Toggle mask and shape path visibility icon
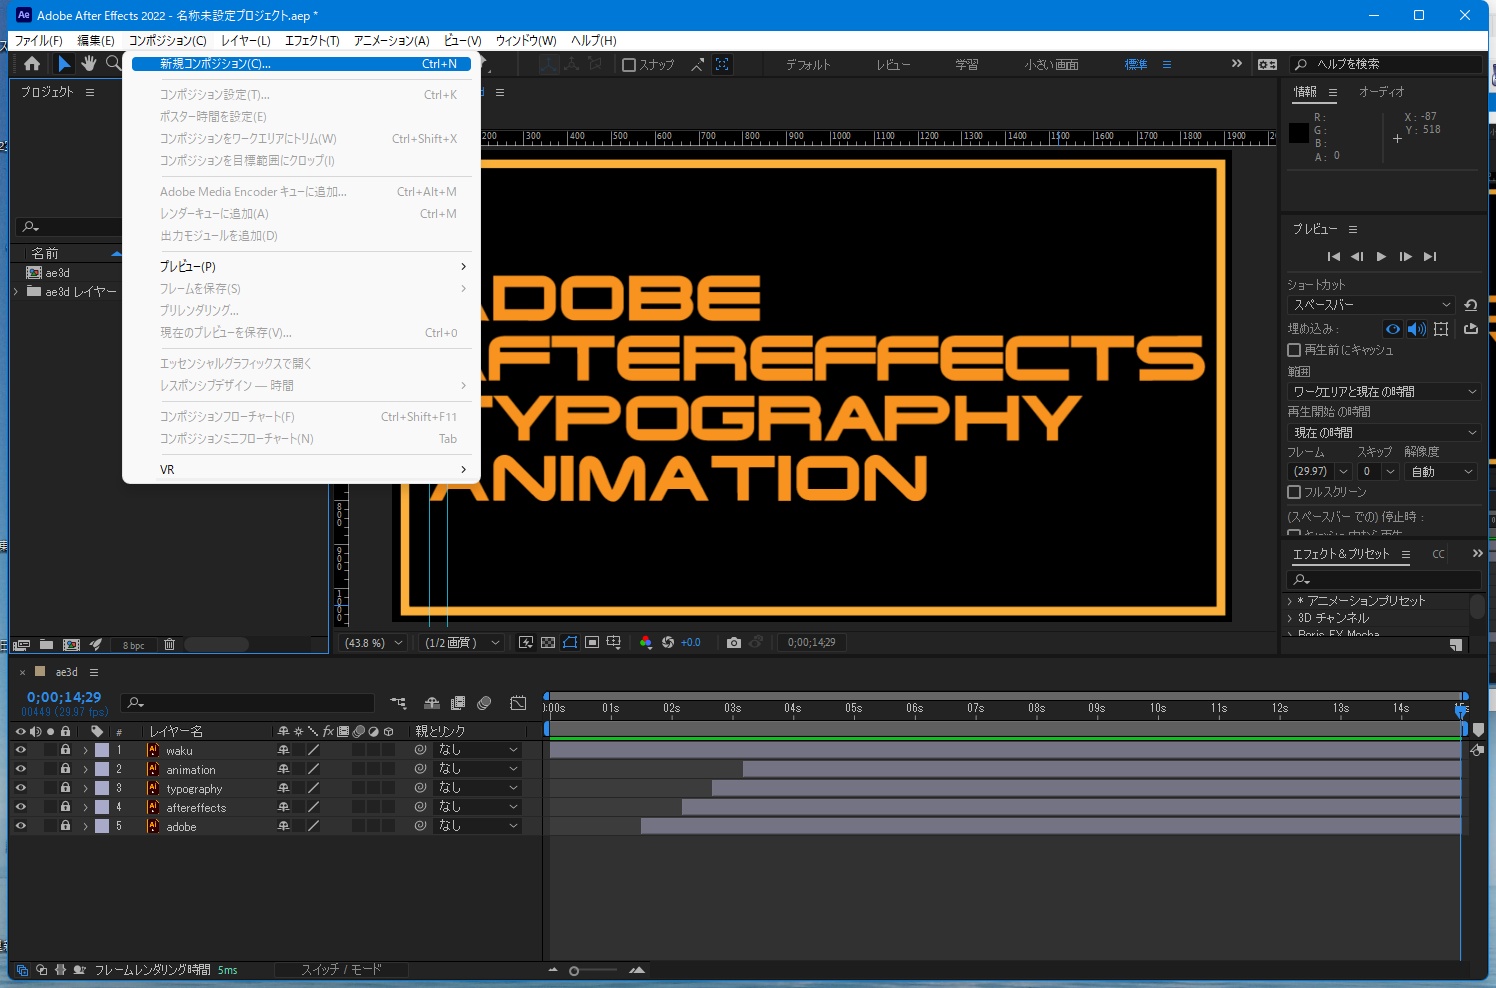 (x=570, y=642)
